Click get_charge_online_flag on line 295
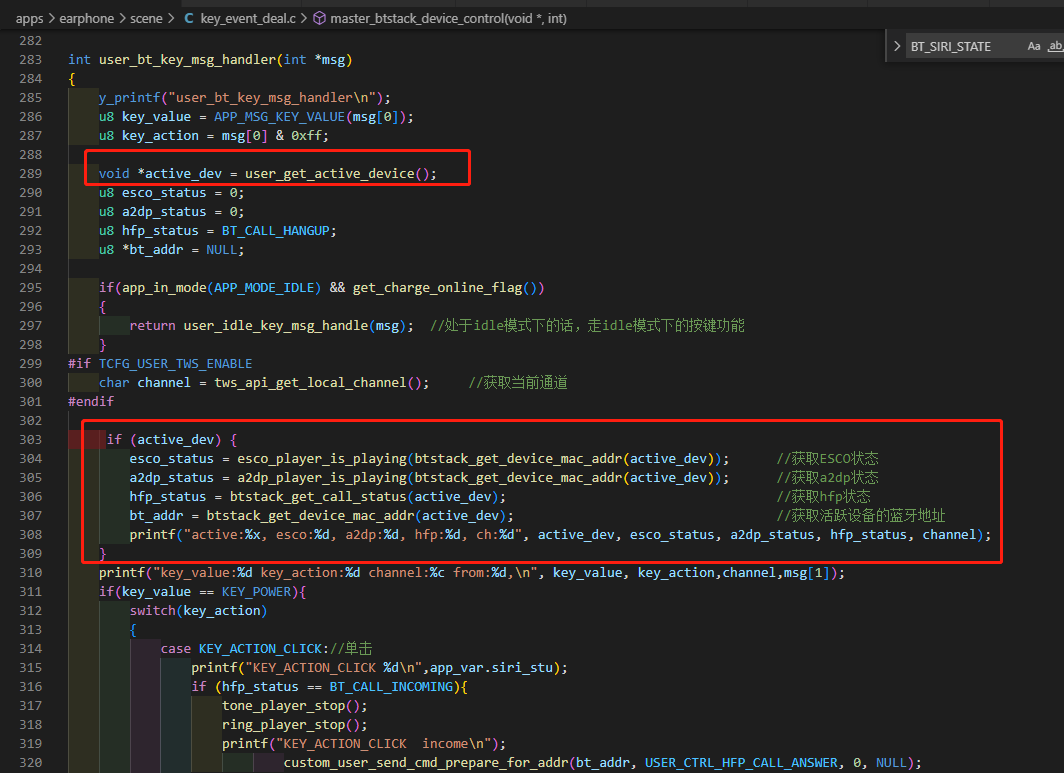The height and width of the screenshot is (773, 1064). pyautogui.click(x=438, y=288)
